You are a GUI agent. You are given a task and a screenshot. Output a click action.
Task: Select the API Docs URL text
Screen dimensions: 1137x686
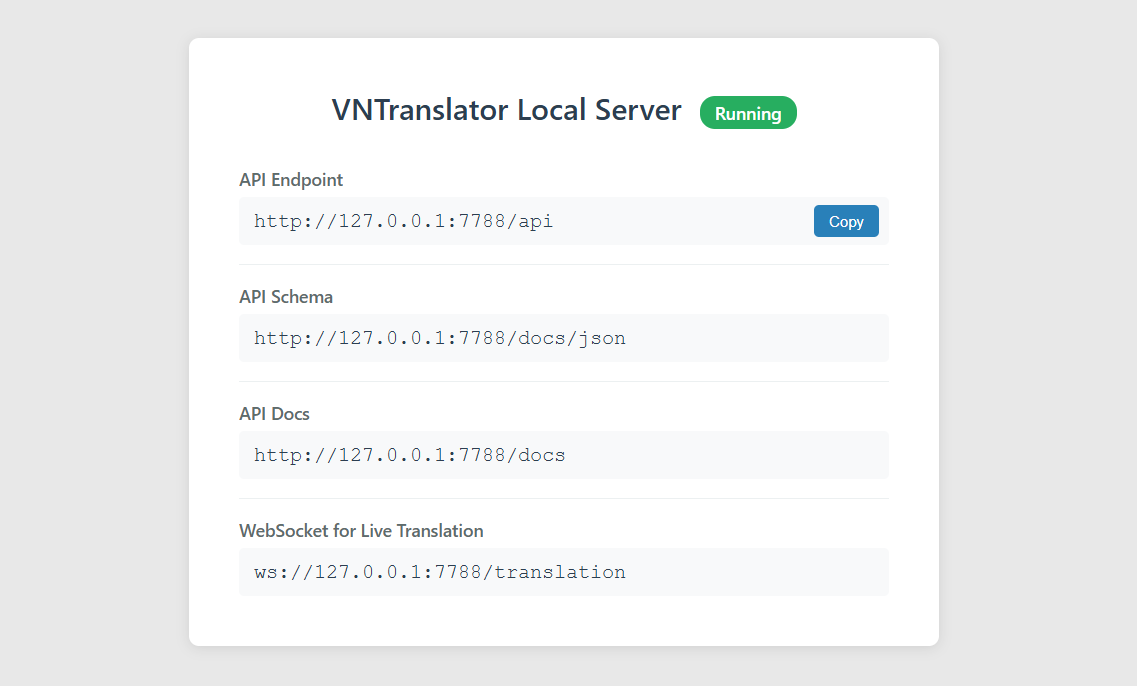(409, 455)
